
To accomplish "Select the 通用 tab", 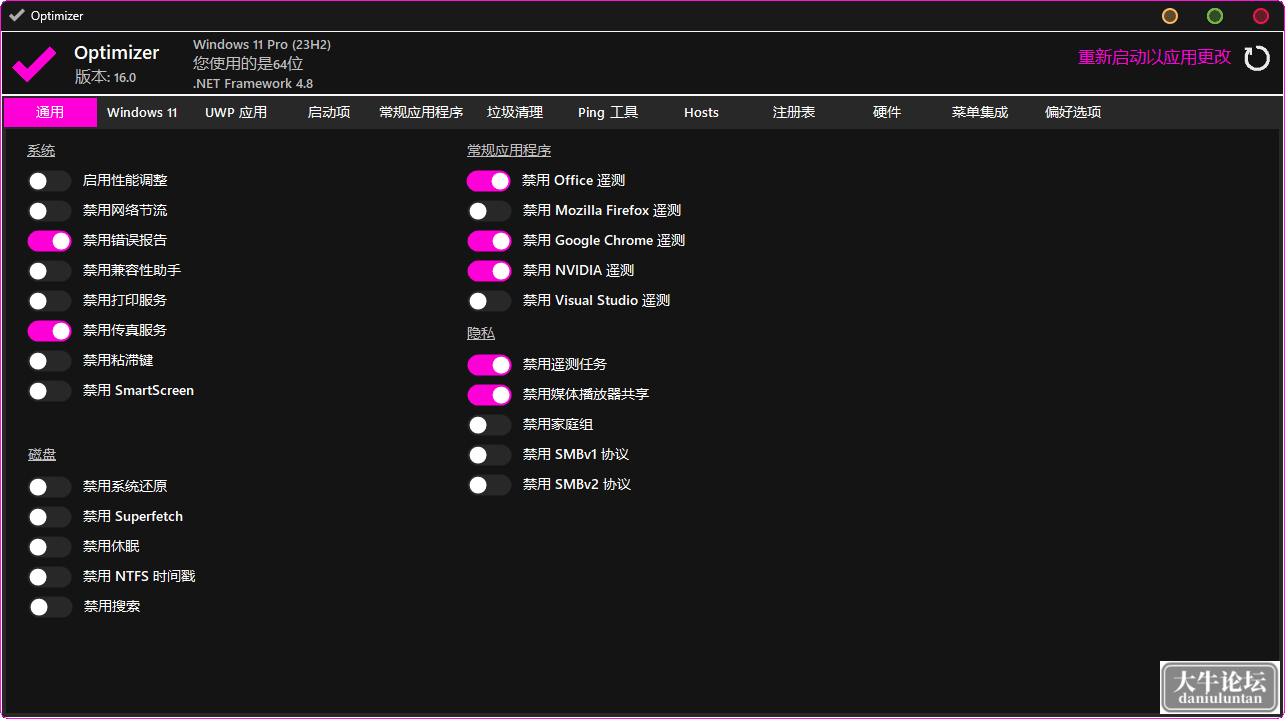I will tap(50, 112).
